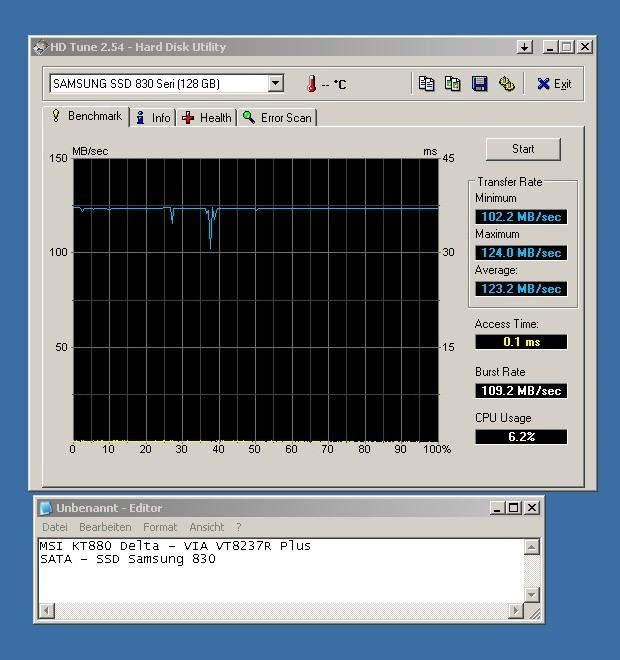Click the line 'SATA - SSD Samsung 830'

[128, 559]
